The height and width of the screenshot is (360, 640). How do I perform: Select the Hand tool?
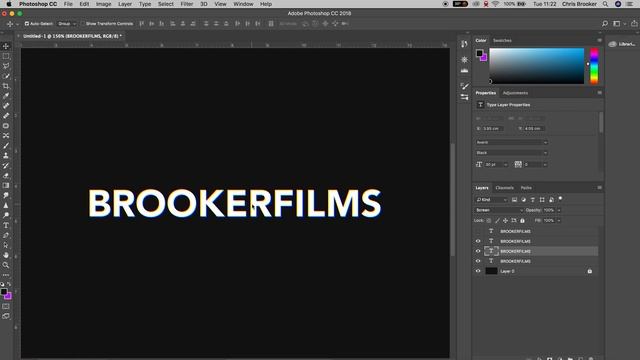6,255
